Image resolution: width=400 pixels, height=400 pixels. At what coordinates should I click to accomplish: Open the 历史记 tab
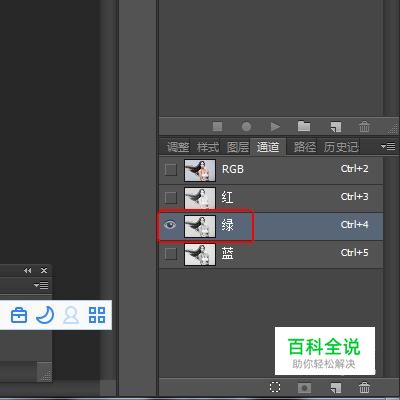(341, 147)
